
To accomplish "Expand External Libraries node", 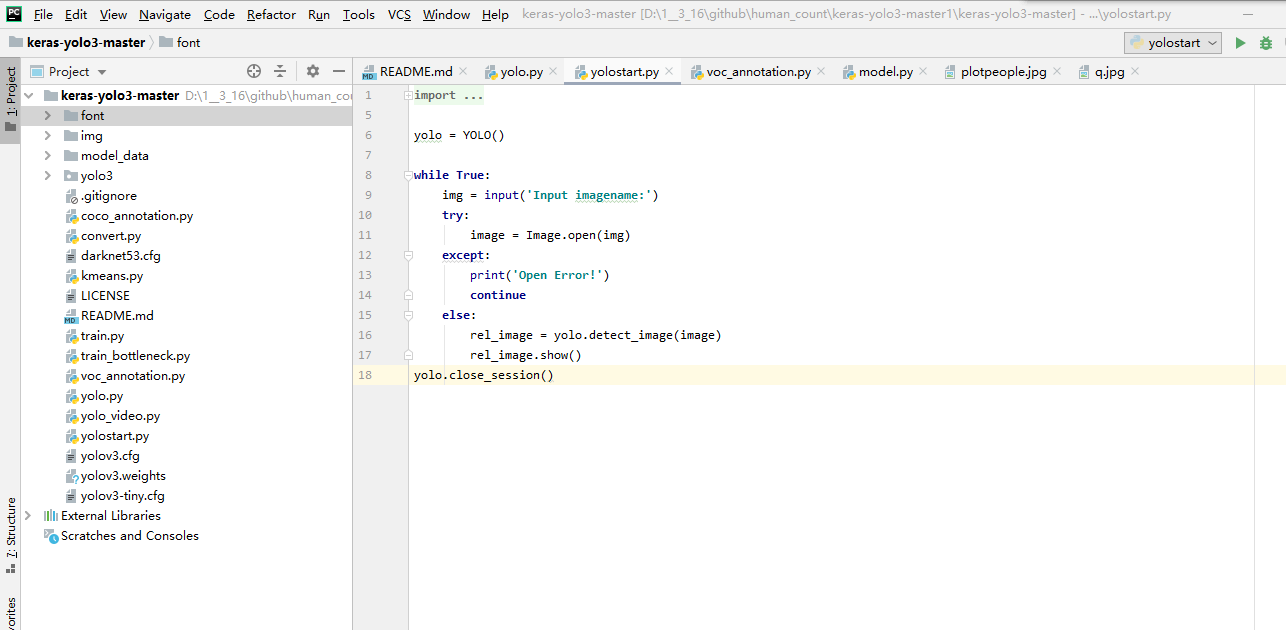I will (x=28, y=516).
